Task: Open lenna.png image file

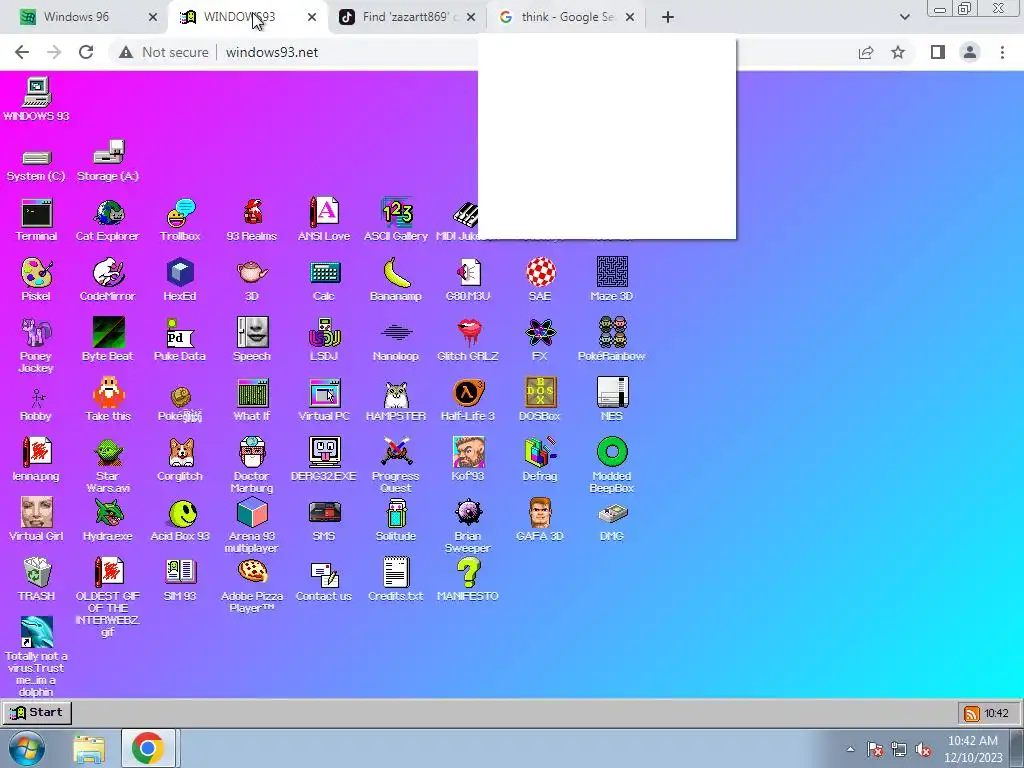Action: click(x=36, y=460)
